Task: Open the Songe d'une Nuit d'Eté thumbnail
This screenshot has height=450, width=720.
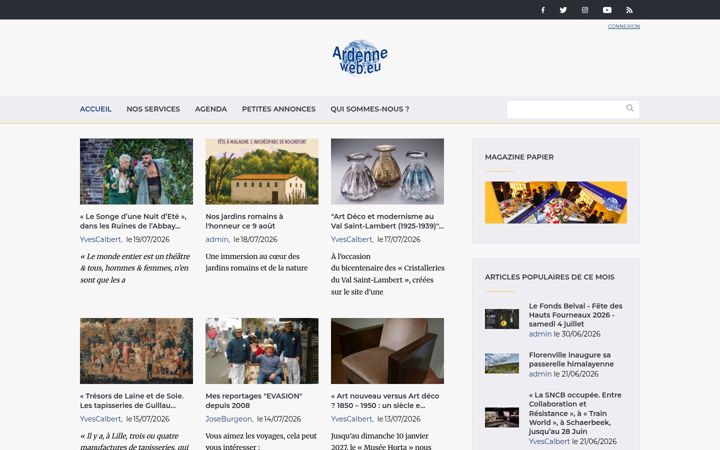Action: 136,171
